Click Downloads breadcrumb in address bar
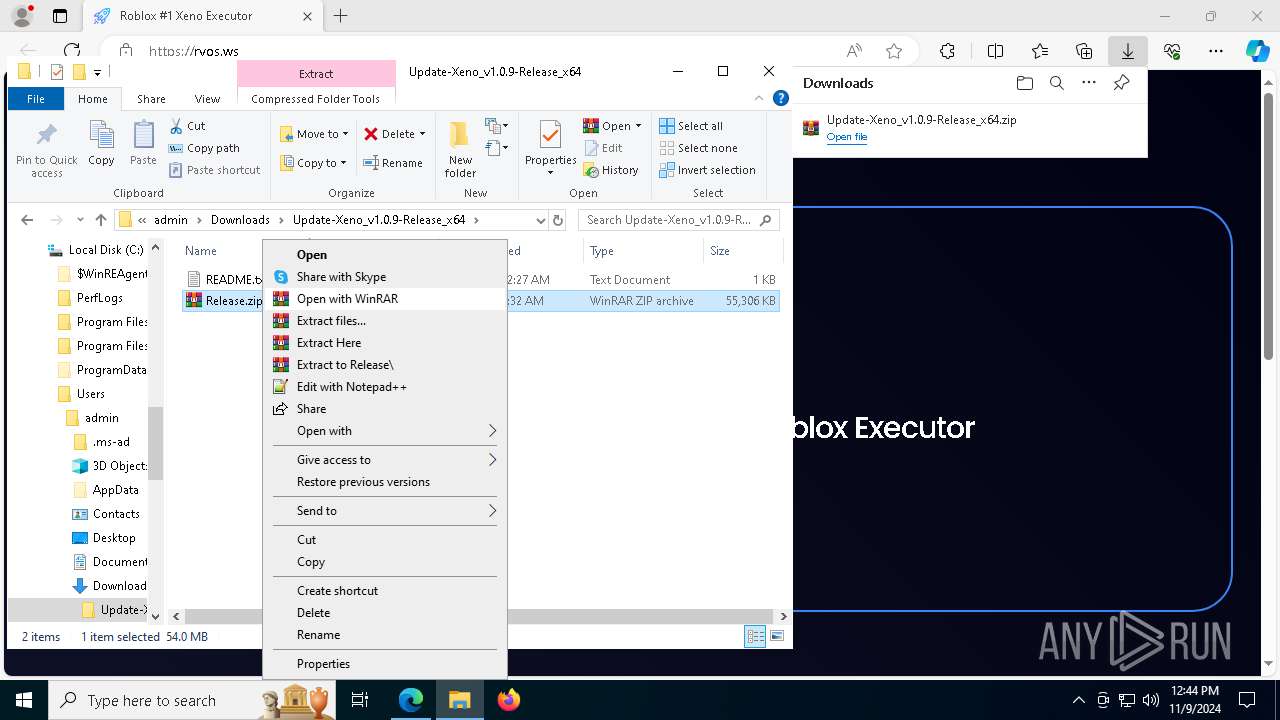The image size is (1280, 720). pos(240,220)
